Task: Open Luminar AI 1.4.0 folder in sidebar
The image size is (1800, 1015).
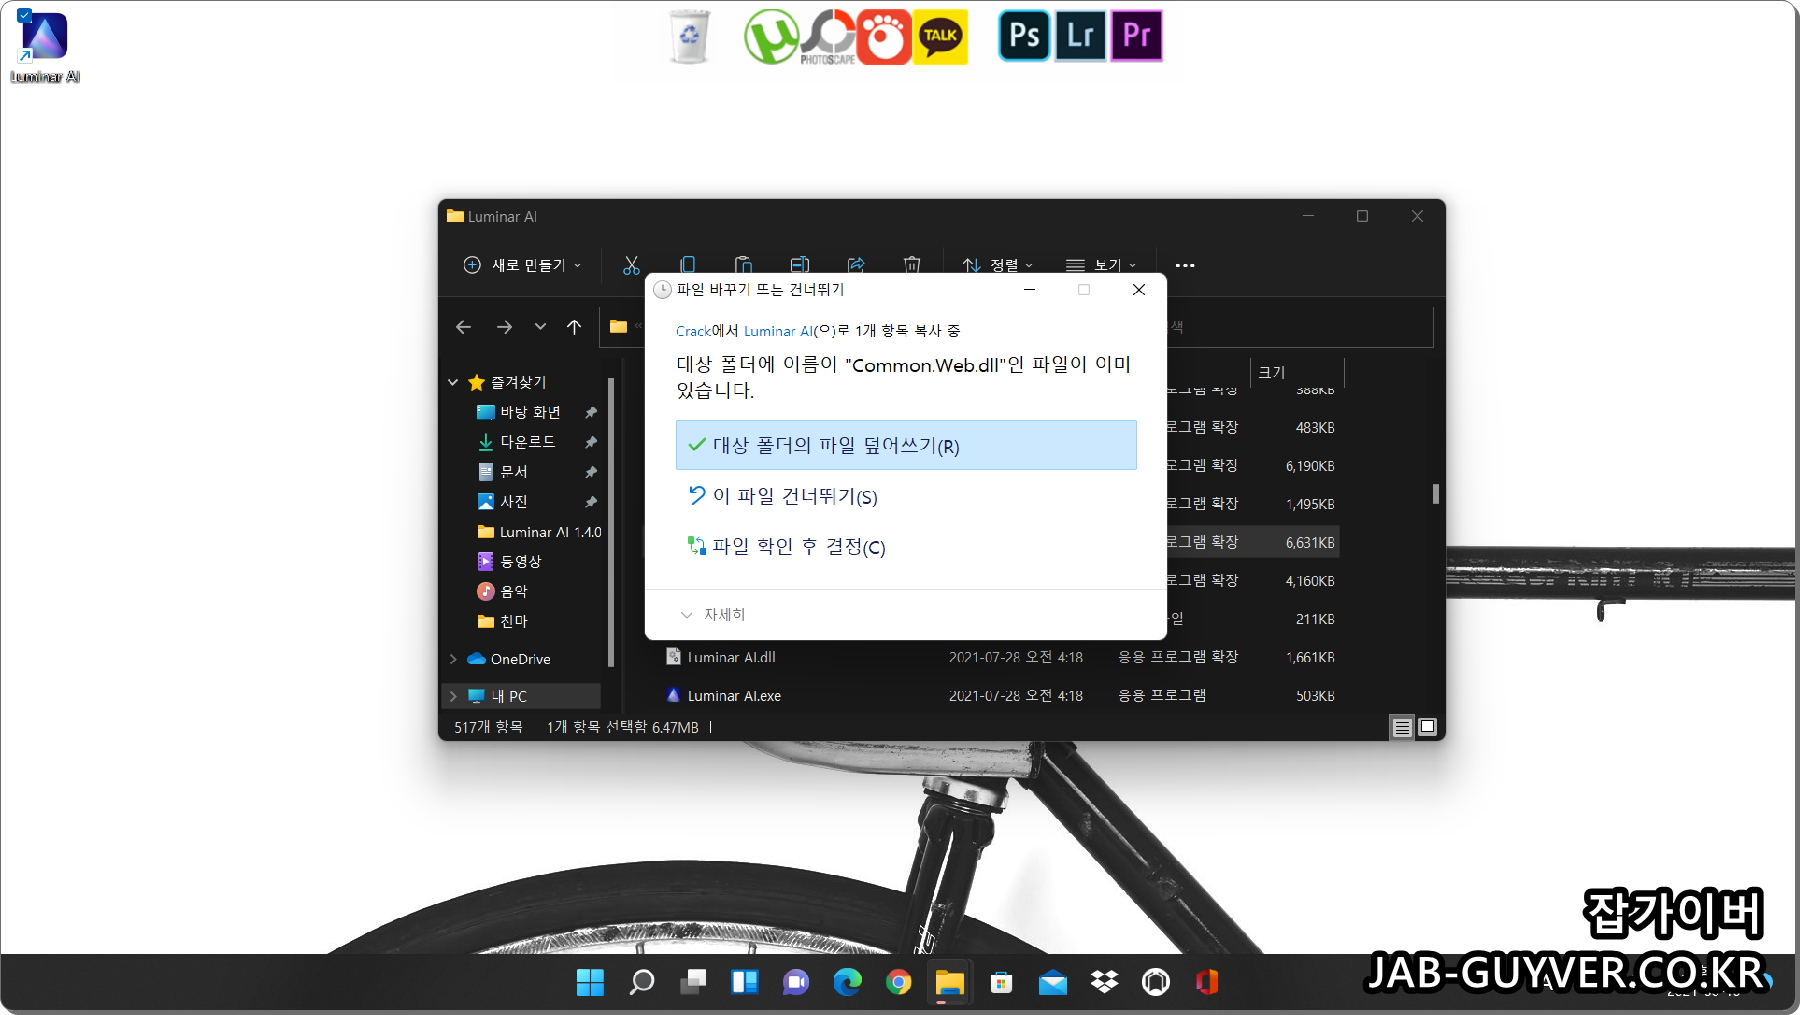Action: tap(538, 532)
